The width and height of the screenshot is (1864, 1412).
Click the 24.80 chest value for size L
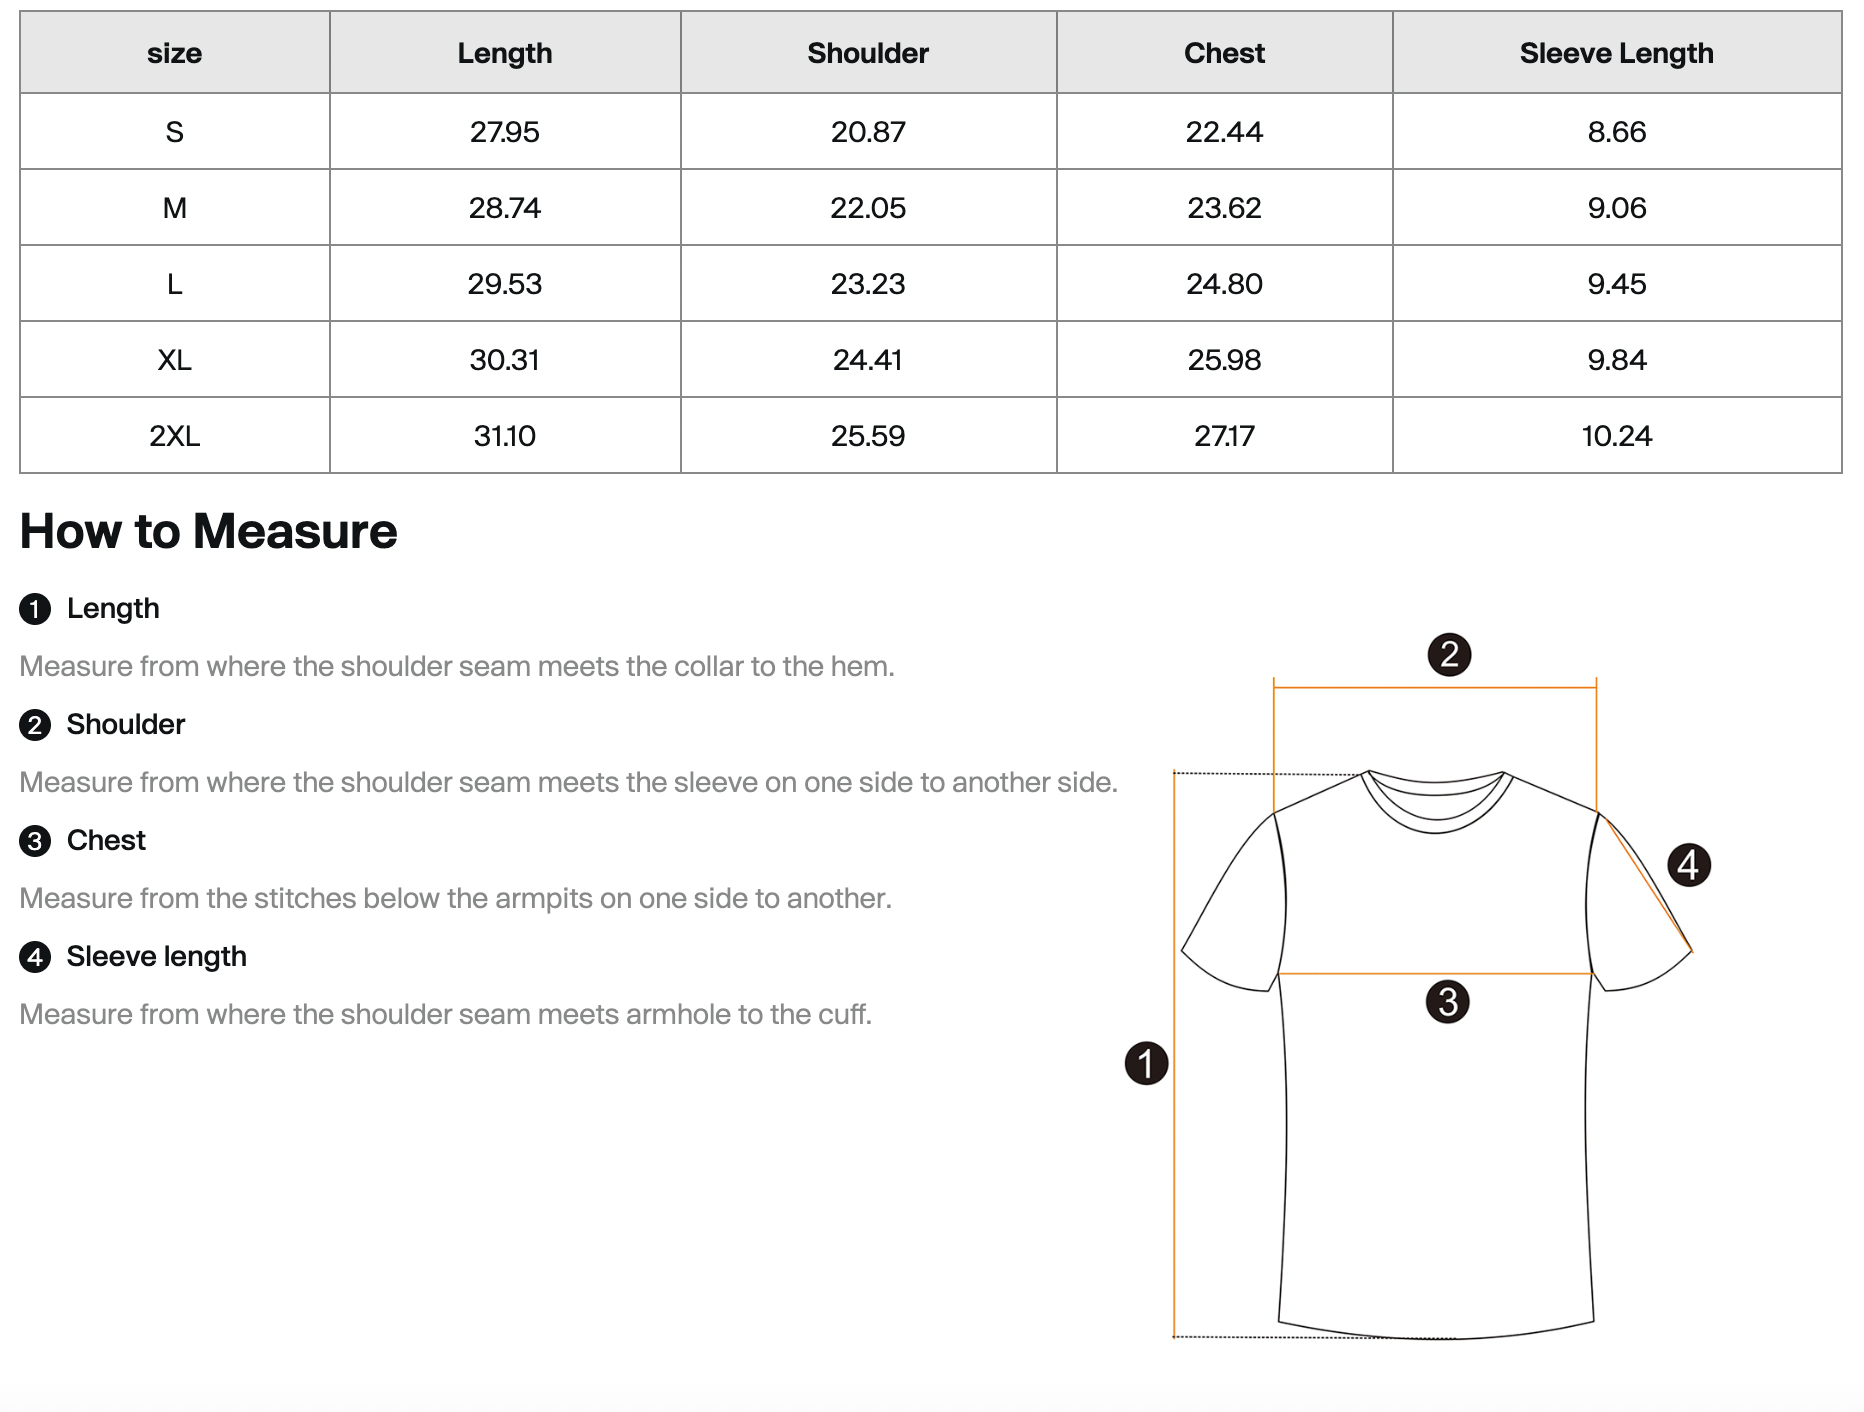pos(1224,284)
